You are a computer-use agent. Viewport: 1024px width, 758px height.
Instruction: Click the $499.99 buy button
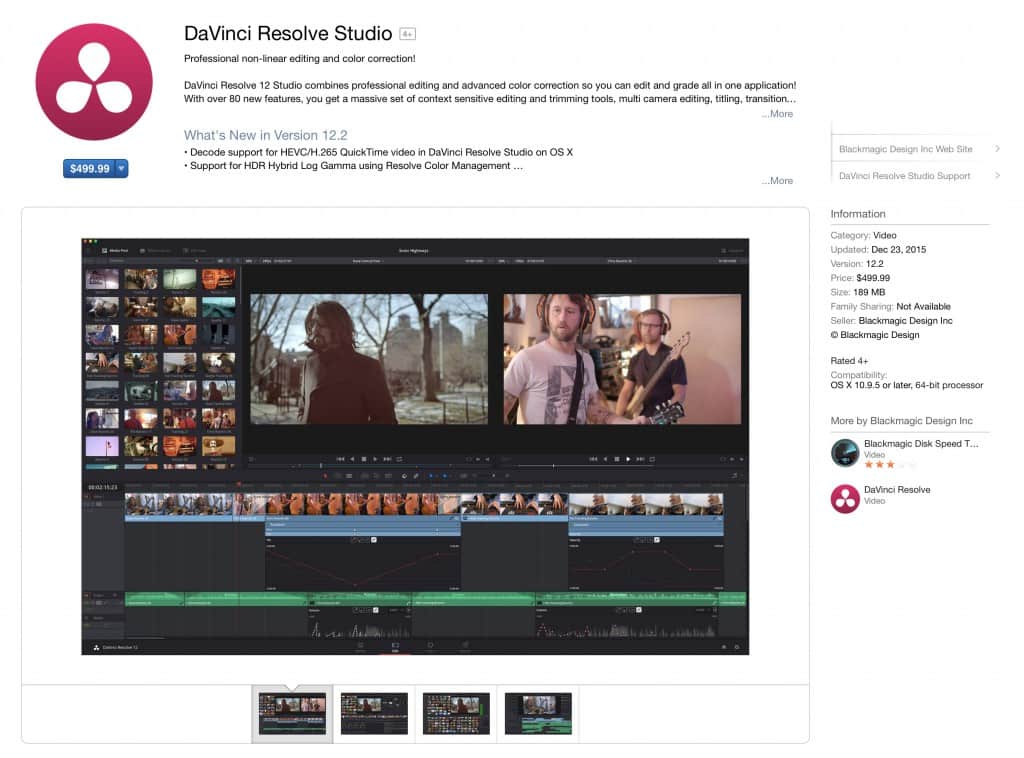coord(89,168)
